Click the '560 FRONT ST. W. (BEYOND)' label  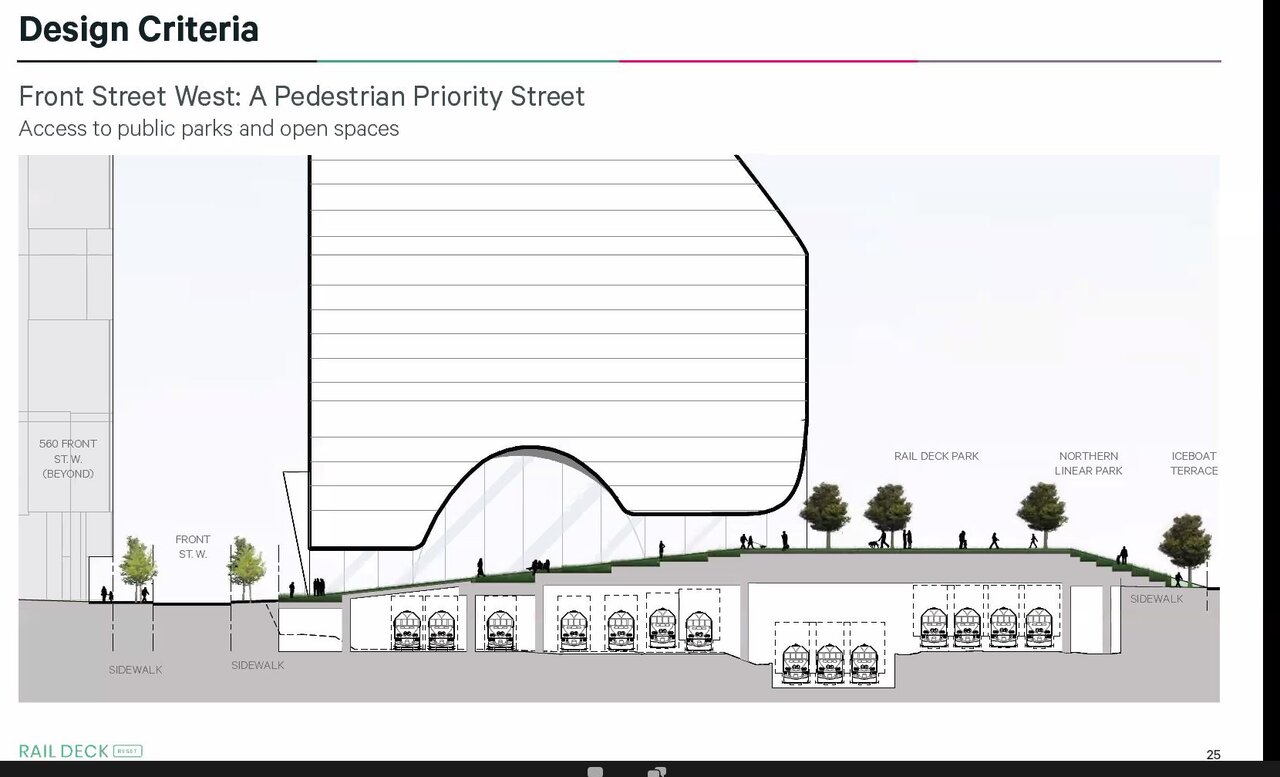(68, 458)
